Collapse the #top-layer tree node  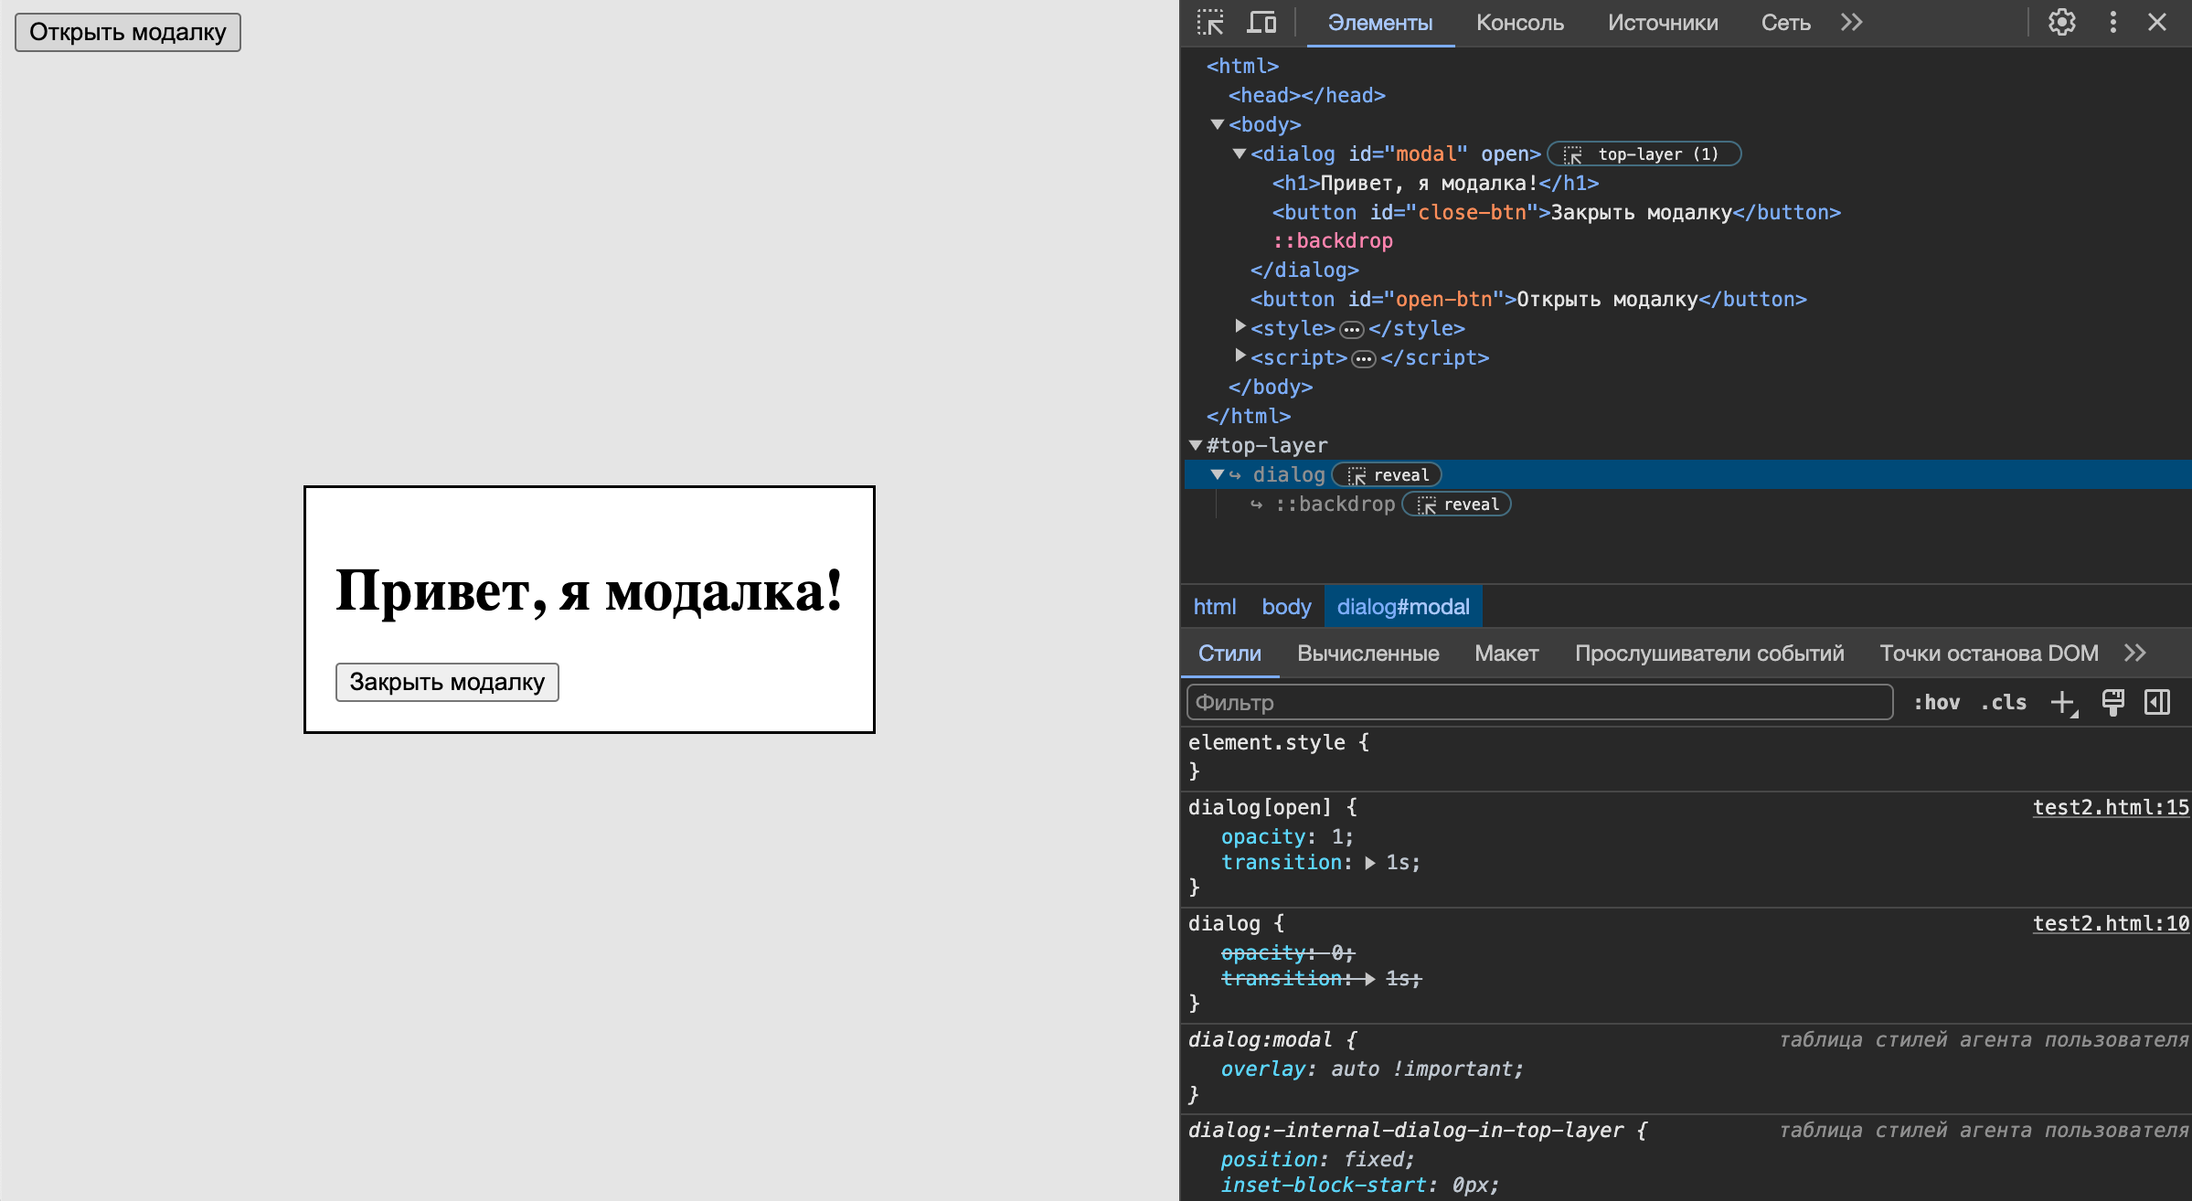pos(1196,445)
